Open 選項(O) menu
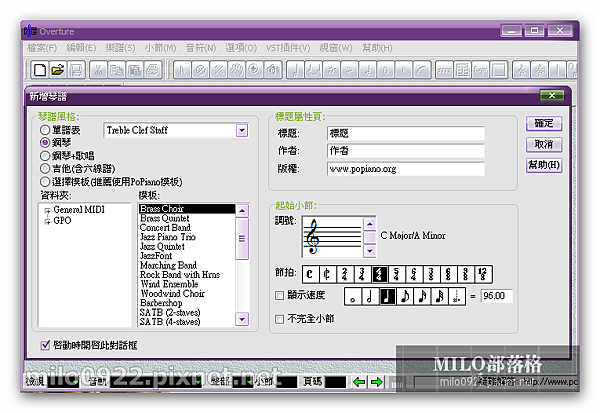The height and width of the screenshot is (413, 600). (x=241, y=48)
